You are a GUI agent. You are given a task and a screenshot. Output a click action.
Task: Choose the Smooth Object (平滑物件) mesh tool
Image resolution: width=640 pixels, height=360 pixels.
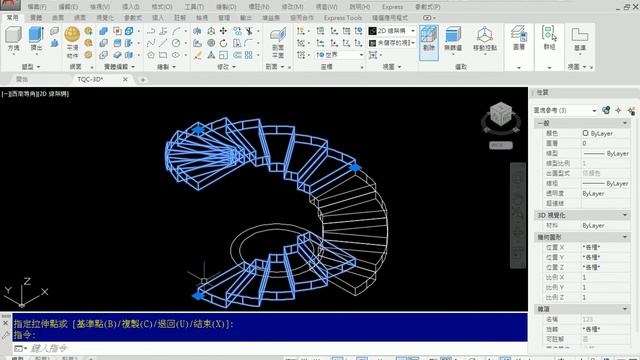pyautogui.click(x=72, y=42)
